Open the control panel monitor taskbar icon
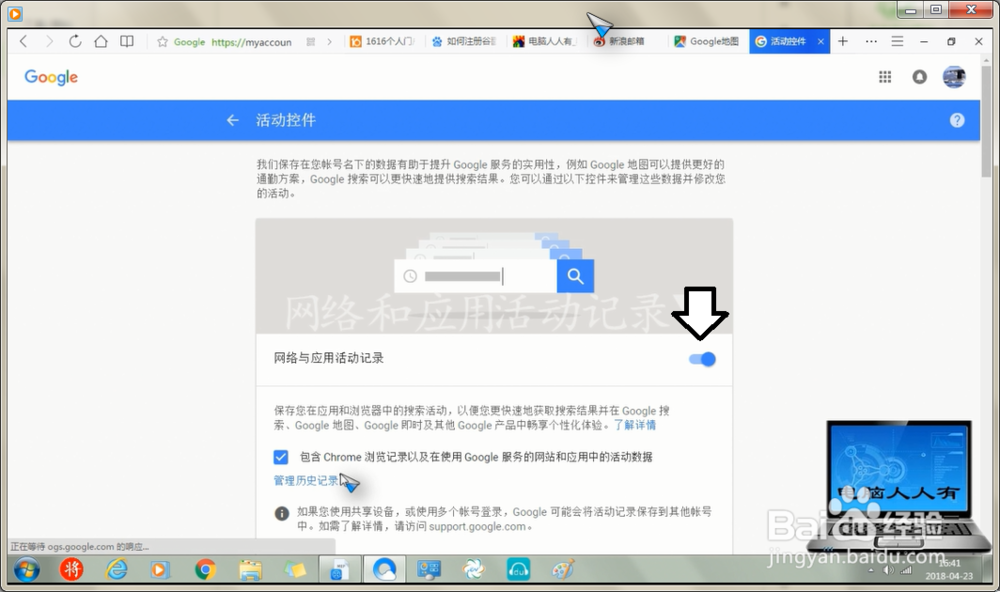 point(429,570)
